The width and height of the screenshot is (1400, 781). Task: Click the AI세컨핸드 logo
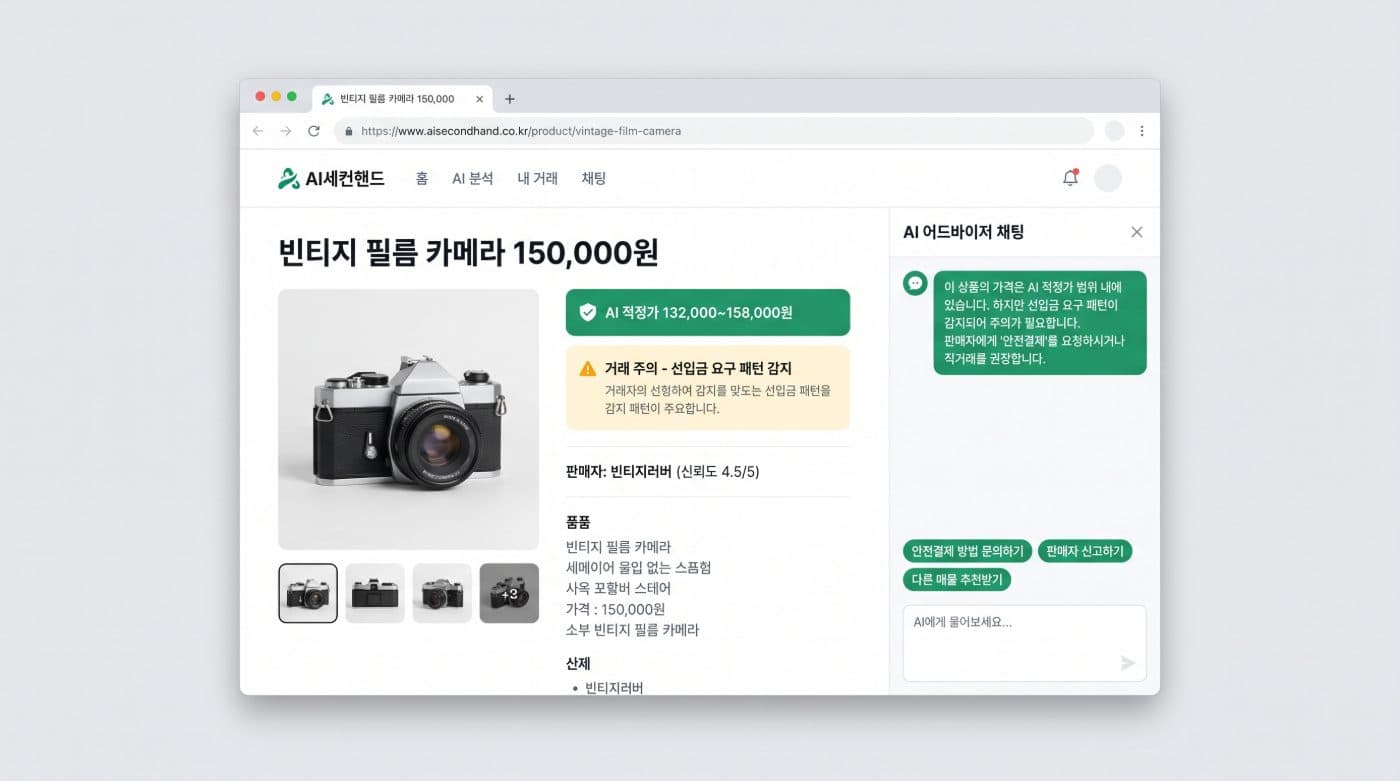pos(331,179)
